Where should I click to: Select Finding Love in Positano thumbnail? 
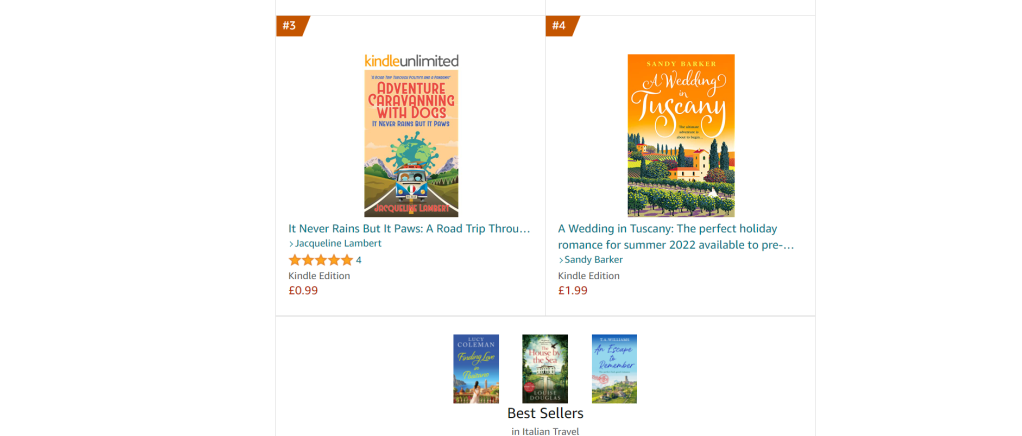click(x=476, y=368)
